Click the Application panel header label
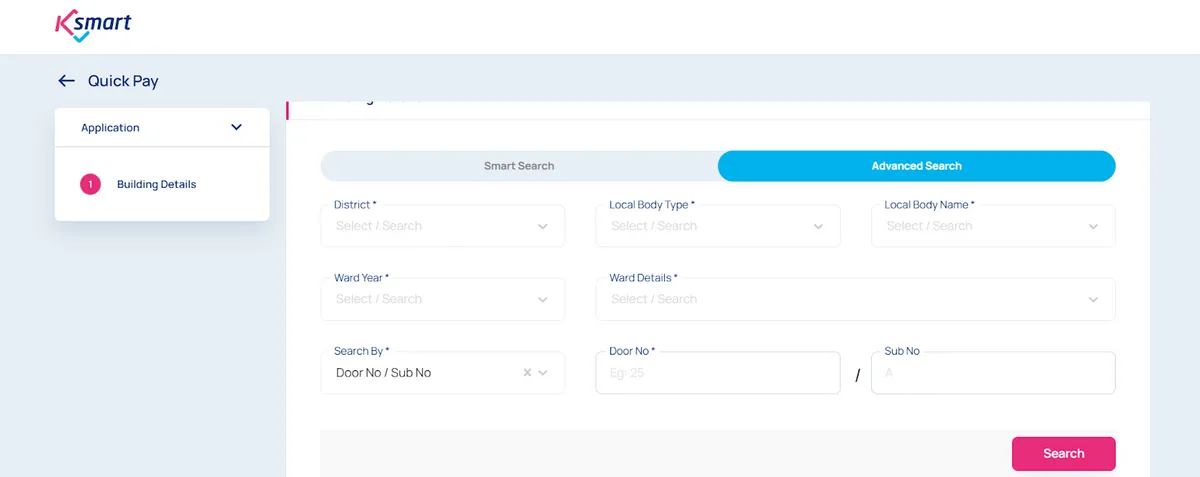 110,128
